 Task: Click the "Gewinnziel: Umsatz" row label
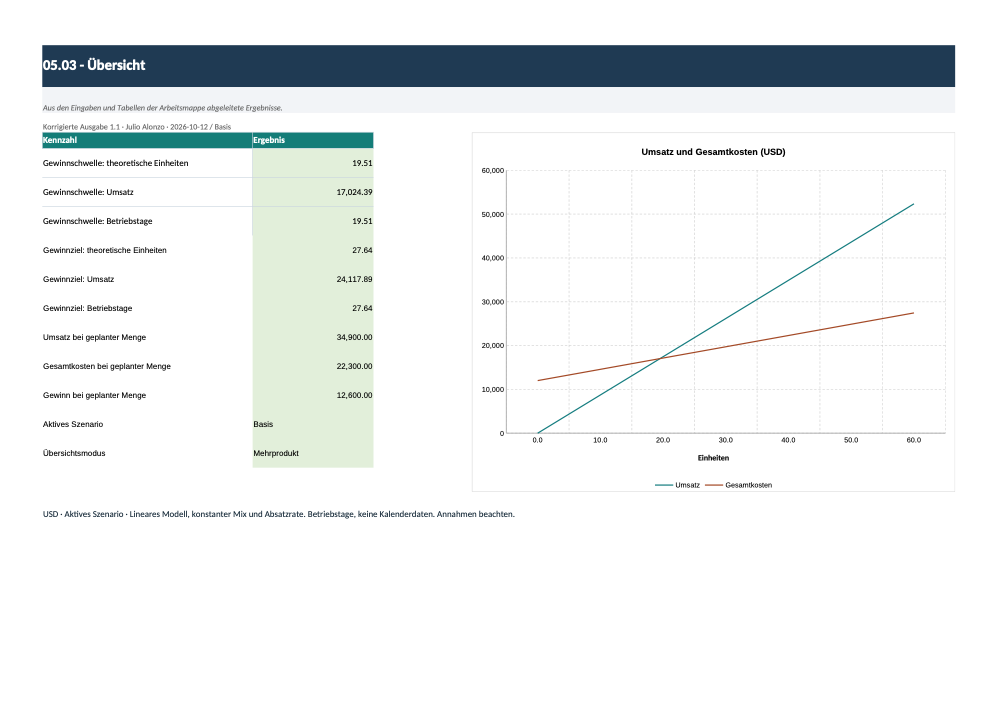coord(78,279)
